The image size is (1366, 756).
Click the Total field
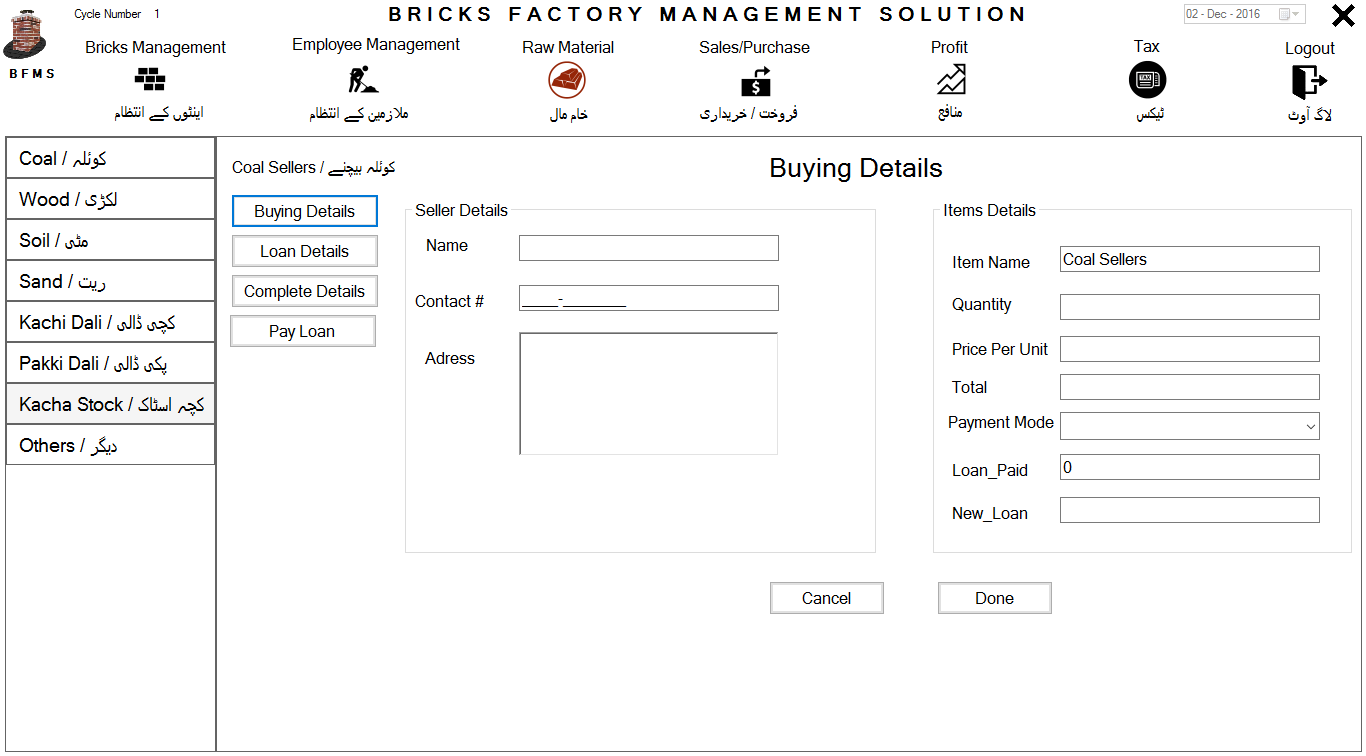coord(1190,387)
